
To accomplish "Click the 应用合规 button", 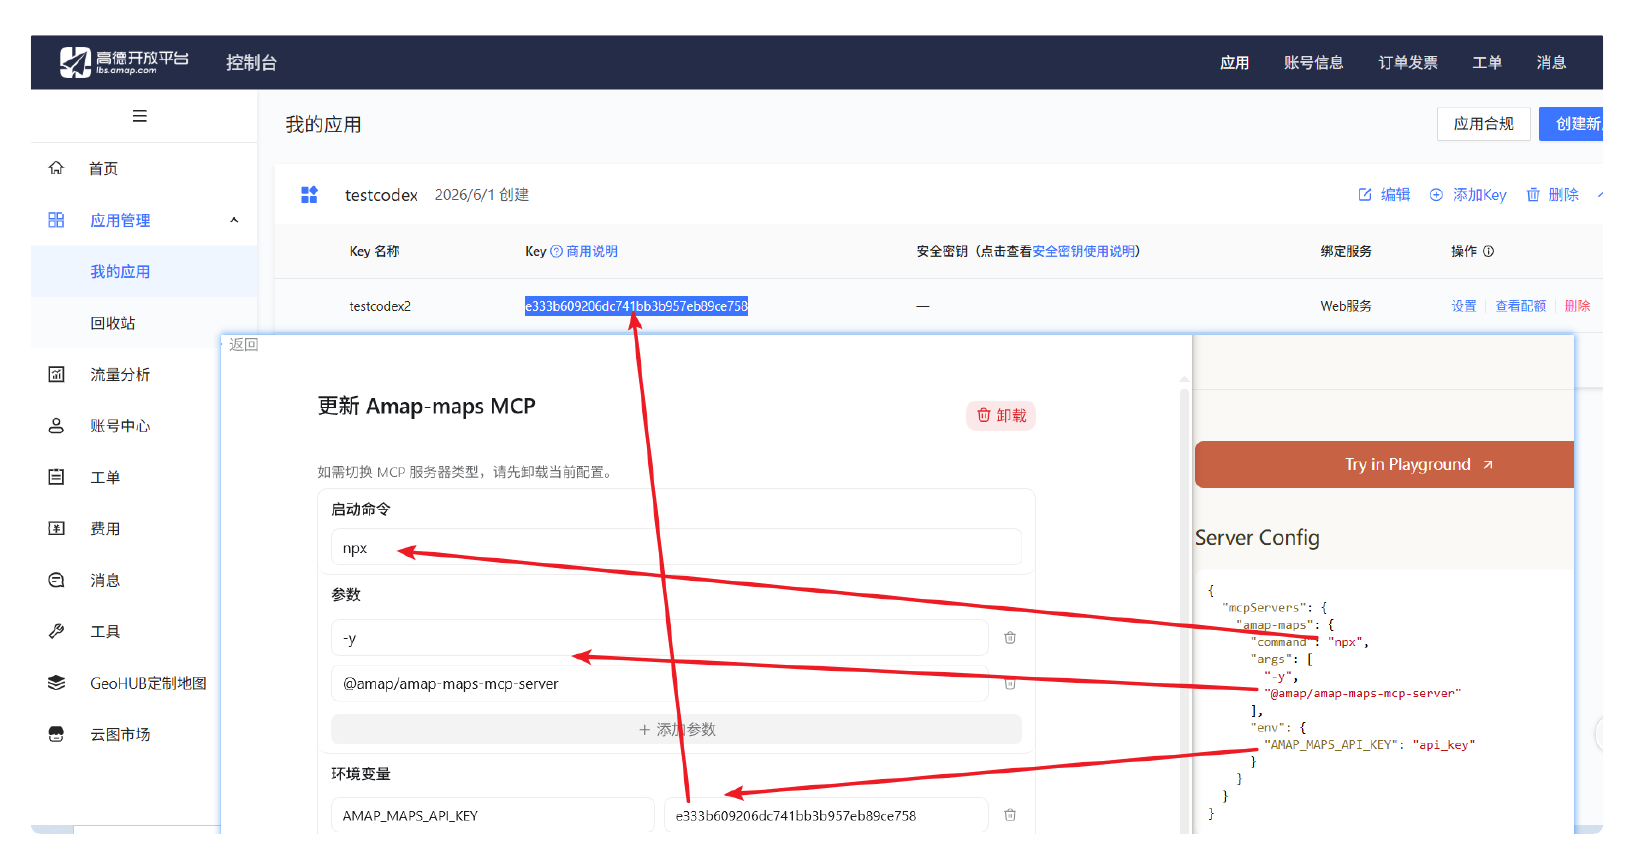I will [1484, 124].
